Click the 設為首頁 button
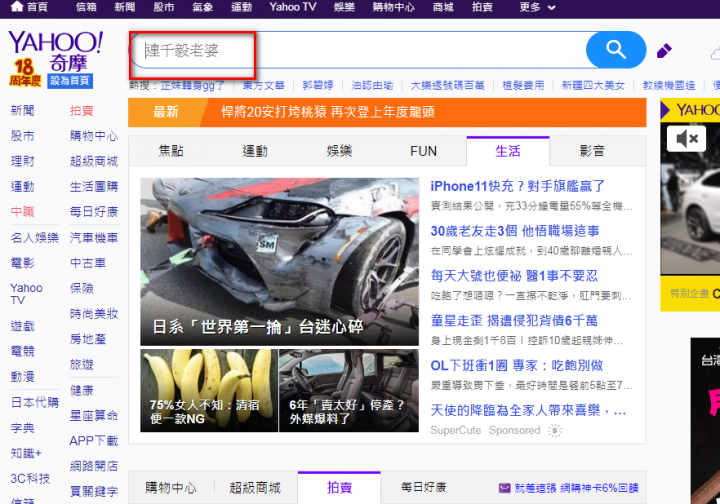720x504 pixels. pyautogui.click(x=70, y=81)
